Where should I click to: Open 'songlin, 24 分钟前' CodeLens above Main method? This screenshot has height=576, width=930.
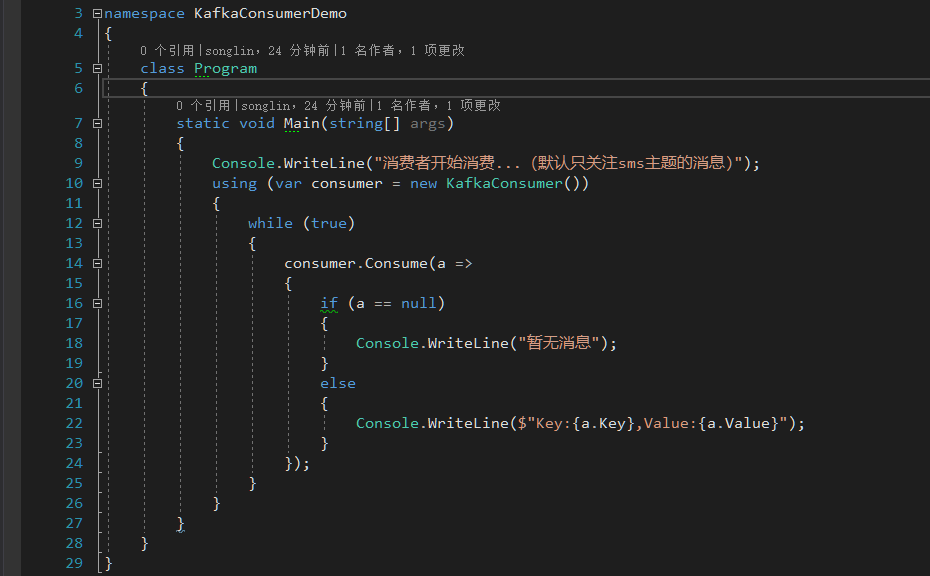tap(304, 106)
